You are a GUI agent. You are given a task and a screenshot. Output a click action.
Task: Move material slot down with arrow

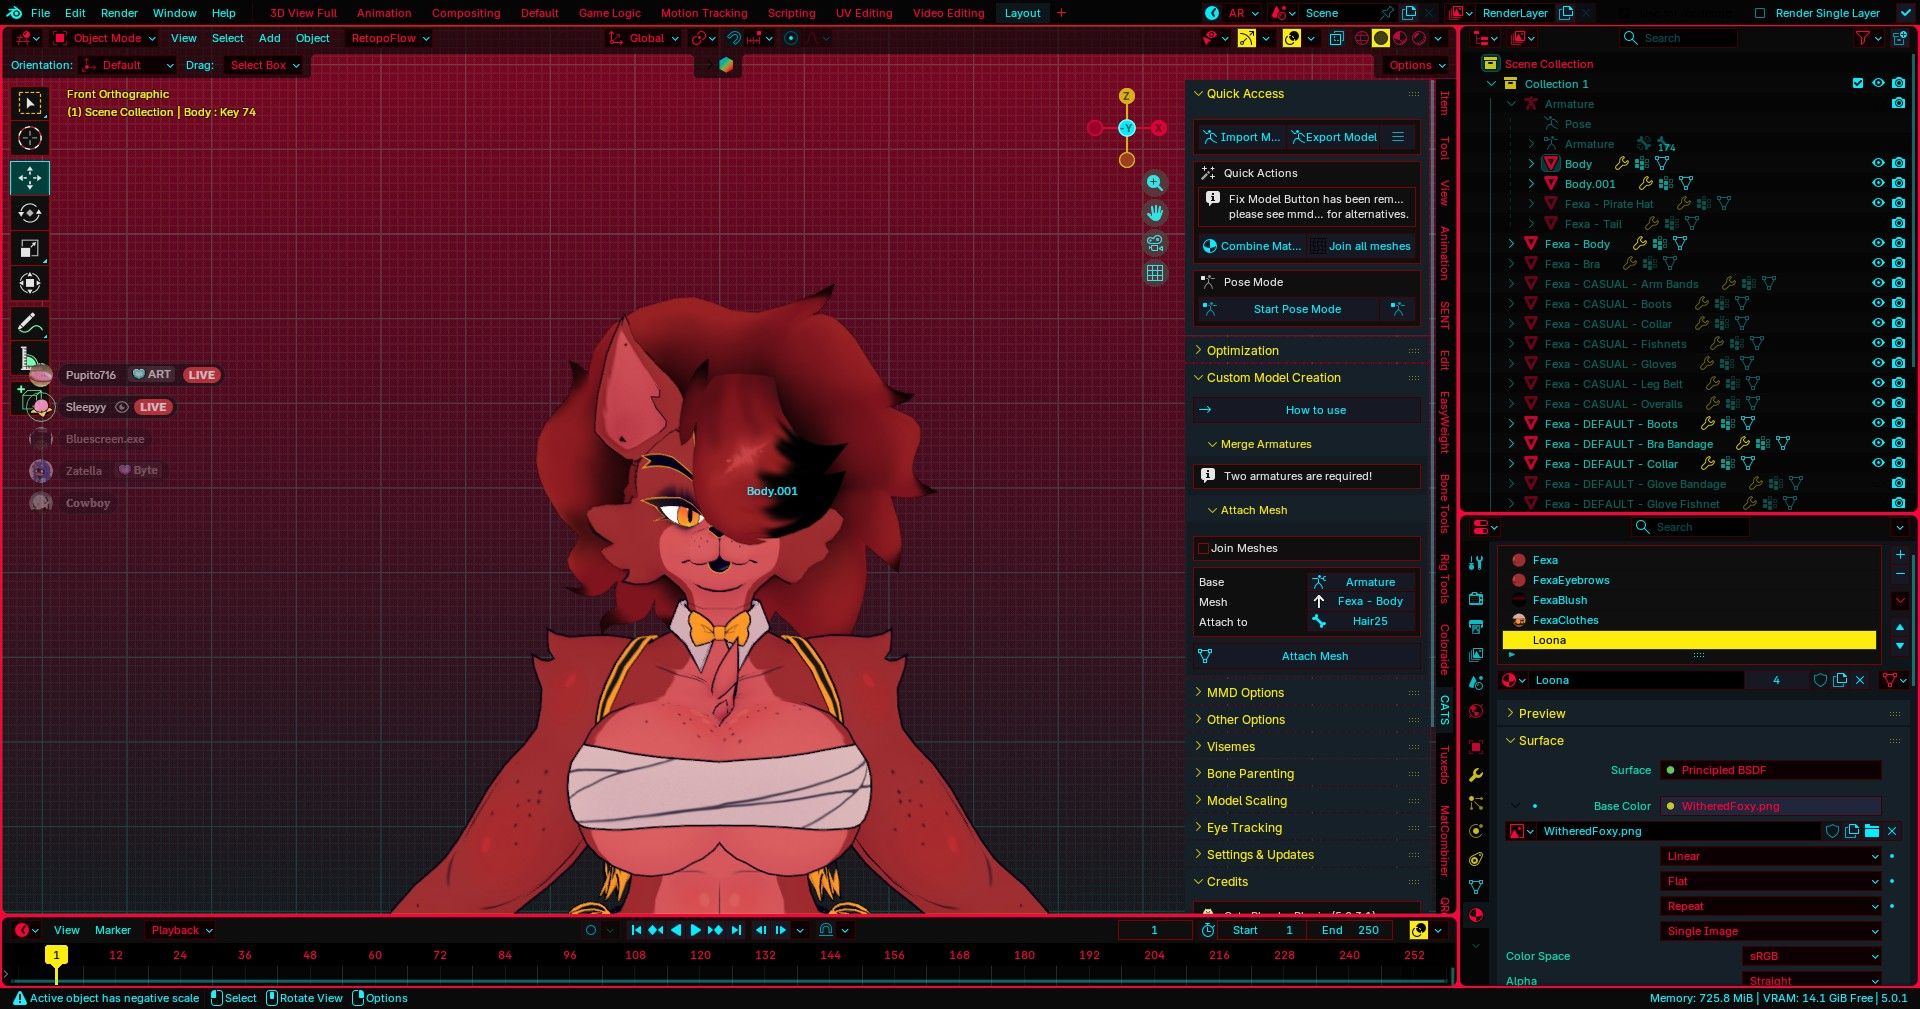coord(1900,646)
